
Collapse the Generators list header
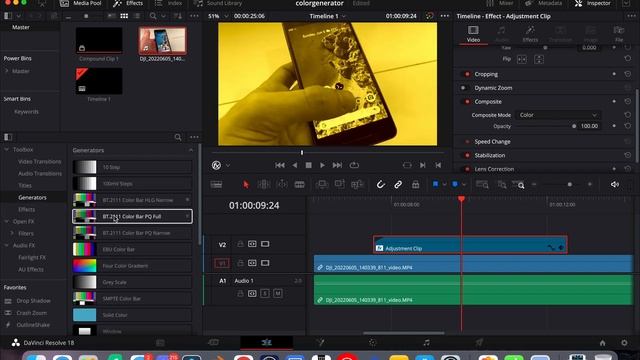(x=191, y=150)
